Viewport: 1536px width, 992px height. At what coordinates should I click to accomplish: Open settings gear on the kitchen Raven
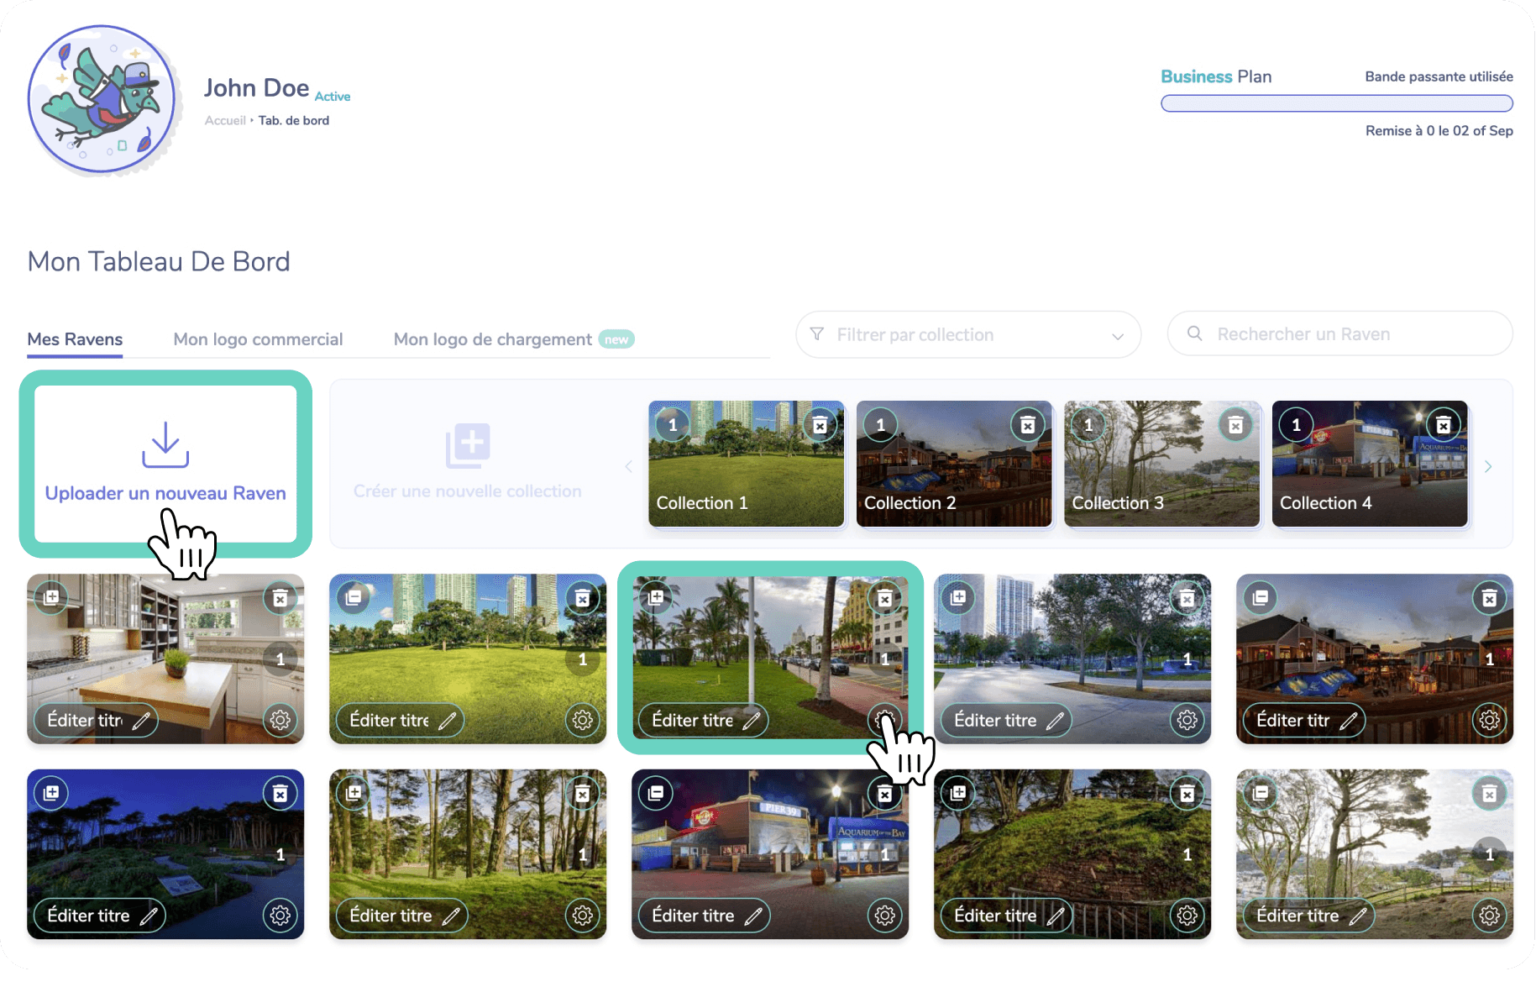280,720
